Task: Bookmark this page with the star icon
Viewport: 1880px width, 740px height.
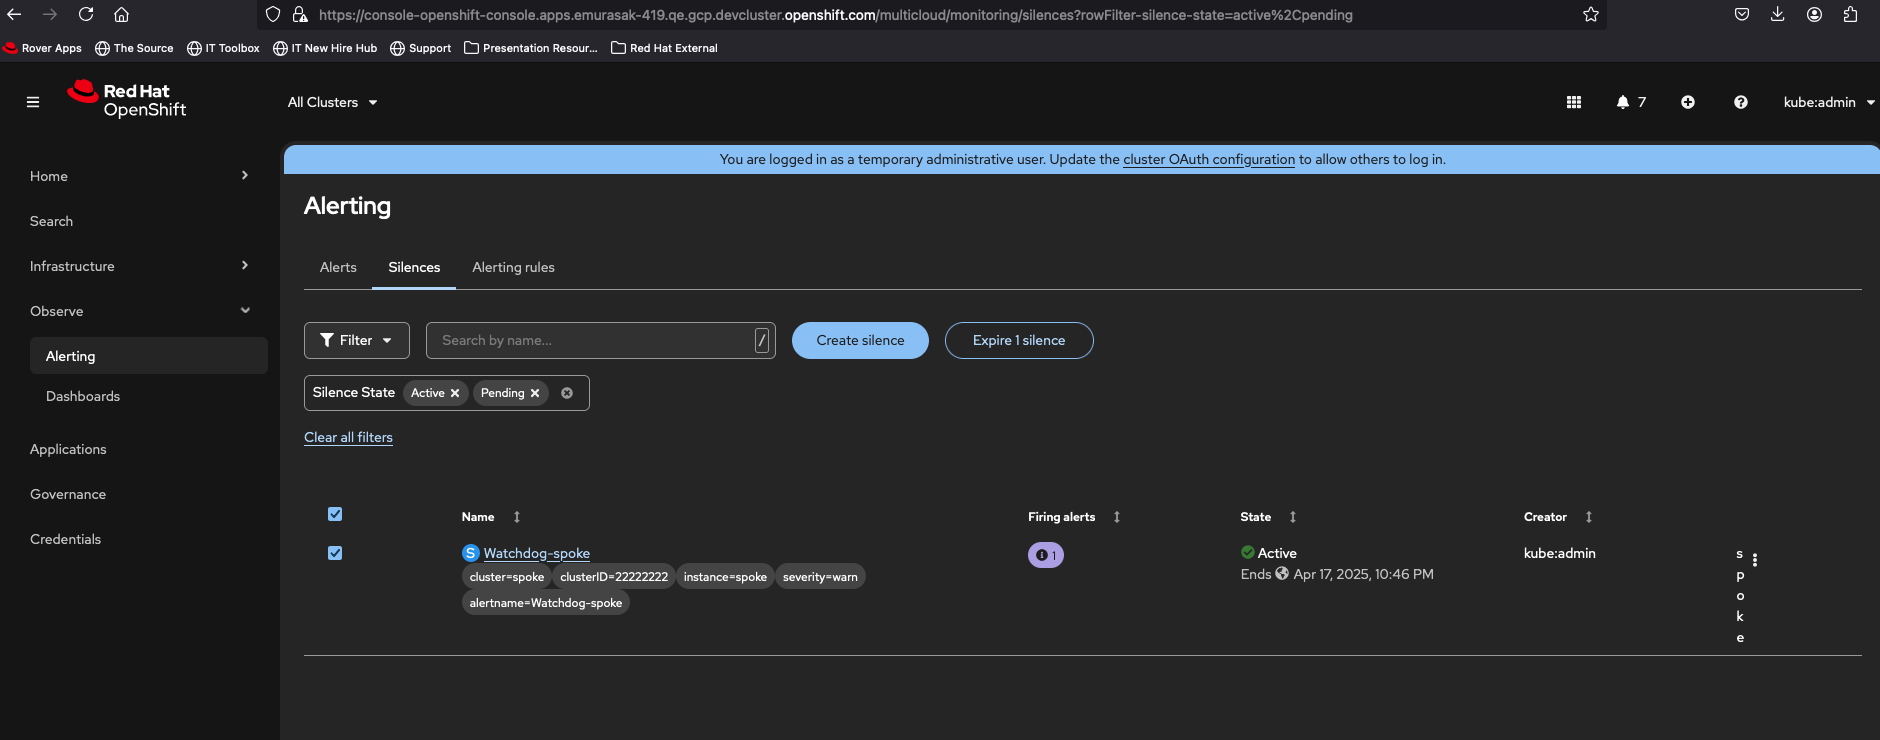Action: point(1591,14)
